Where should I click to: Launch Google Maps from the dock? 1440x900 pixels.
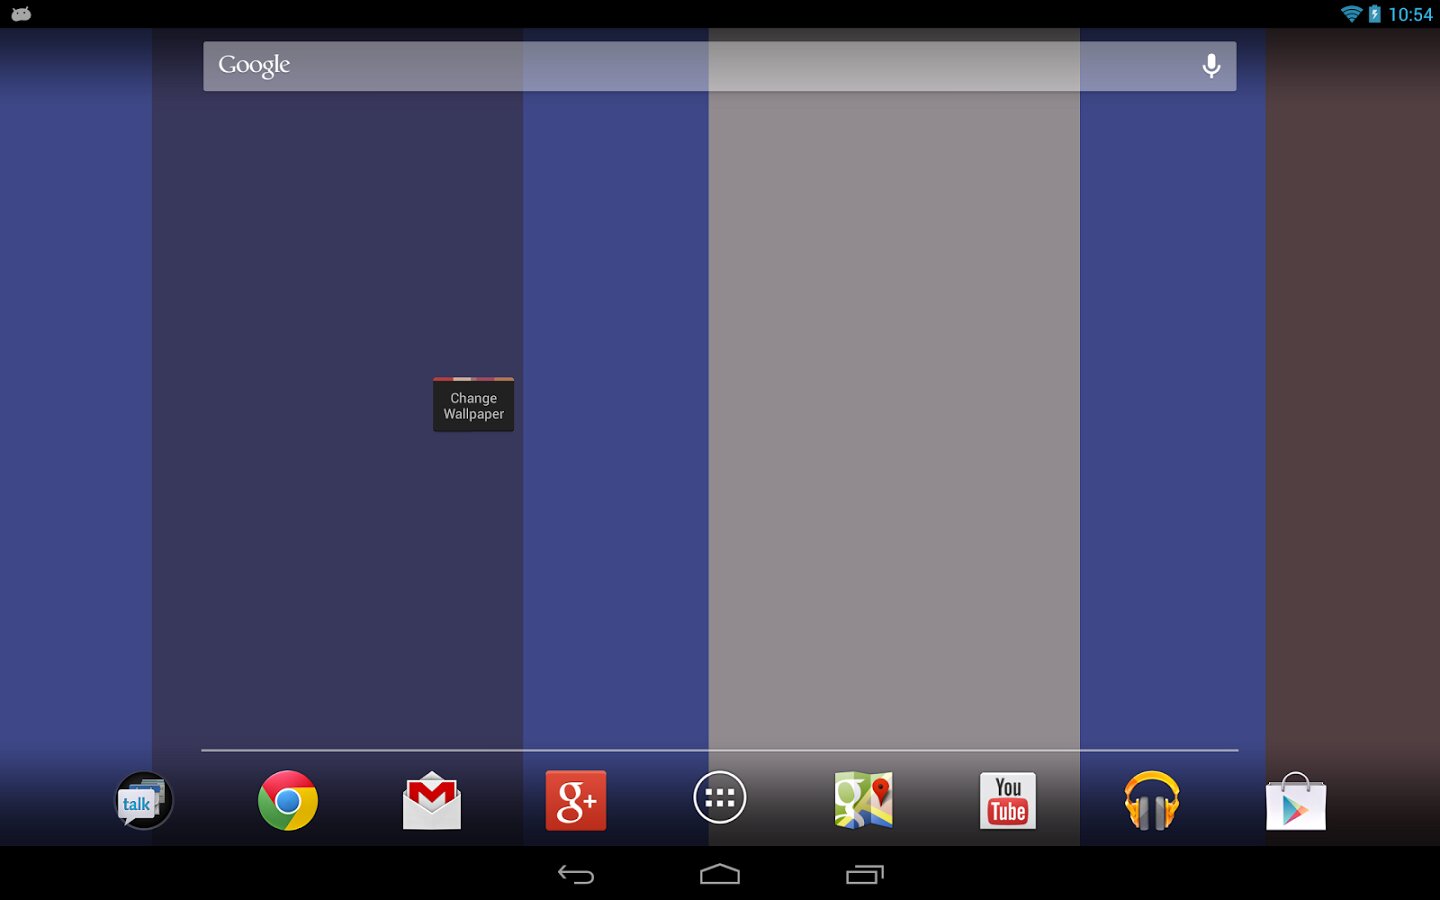pyautogui.click(x=864, y=800)
